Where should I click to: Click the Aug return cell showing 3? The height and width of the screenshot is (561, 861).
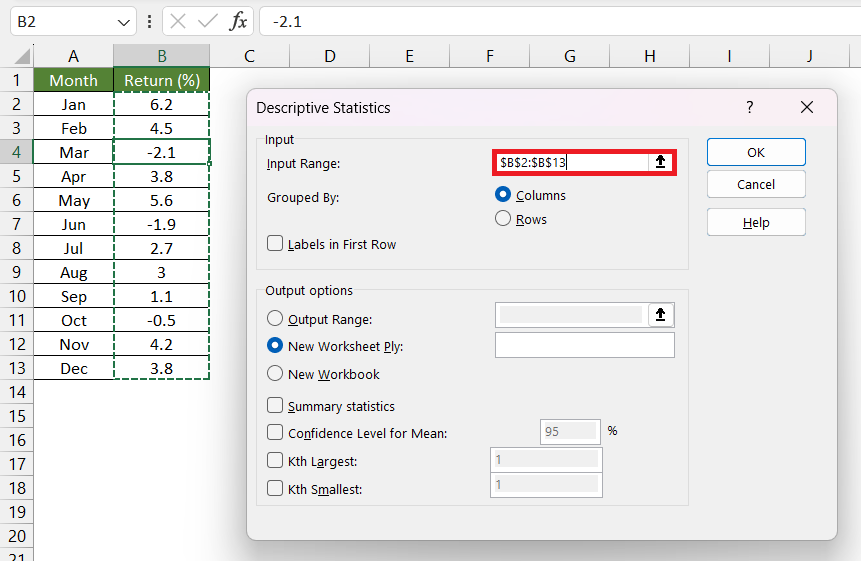coord(161,272)
